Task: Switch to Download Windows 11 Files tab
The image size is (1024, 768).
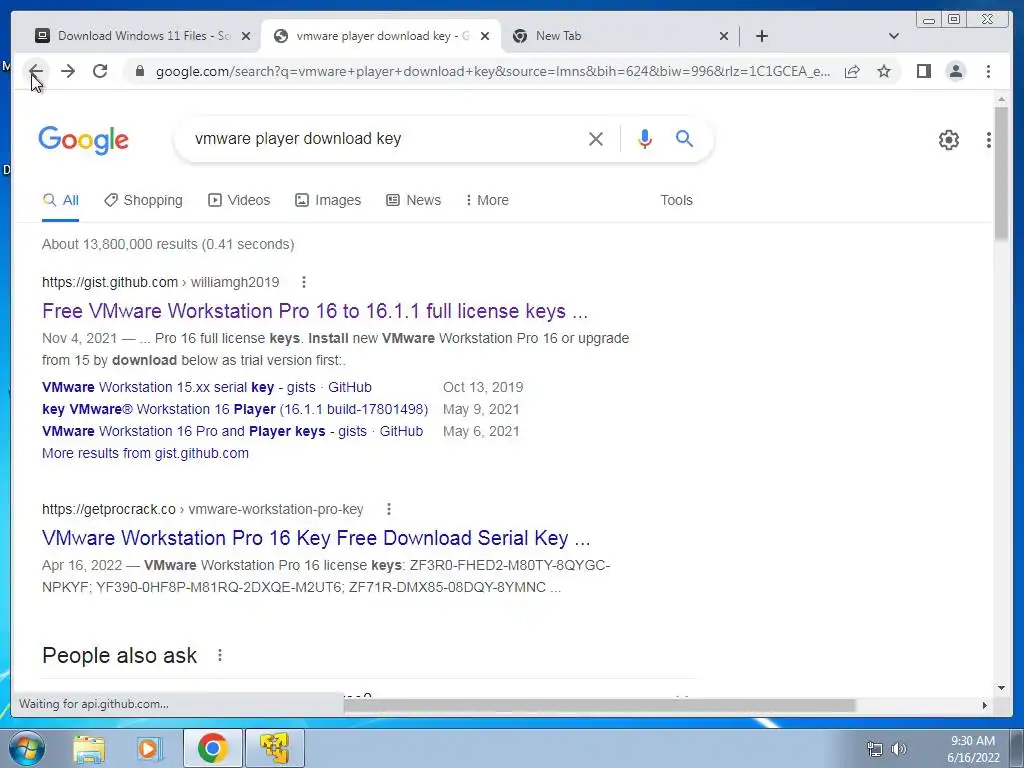Action: [x=134, y=36]
